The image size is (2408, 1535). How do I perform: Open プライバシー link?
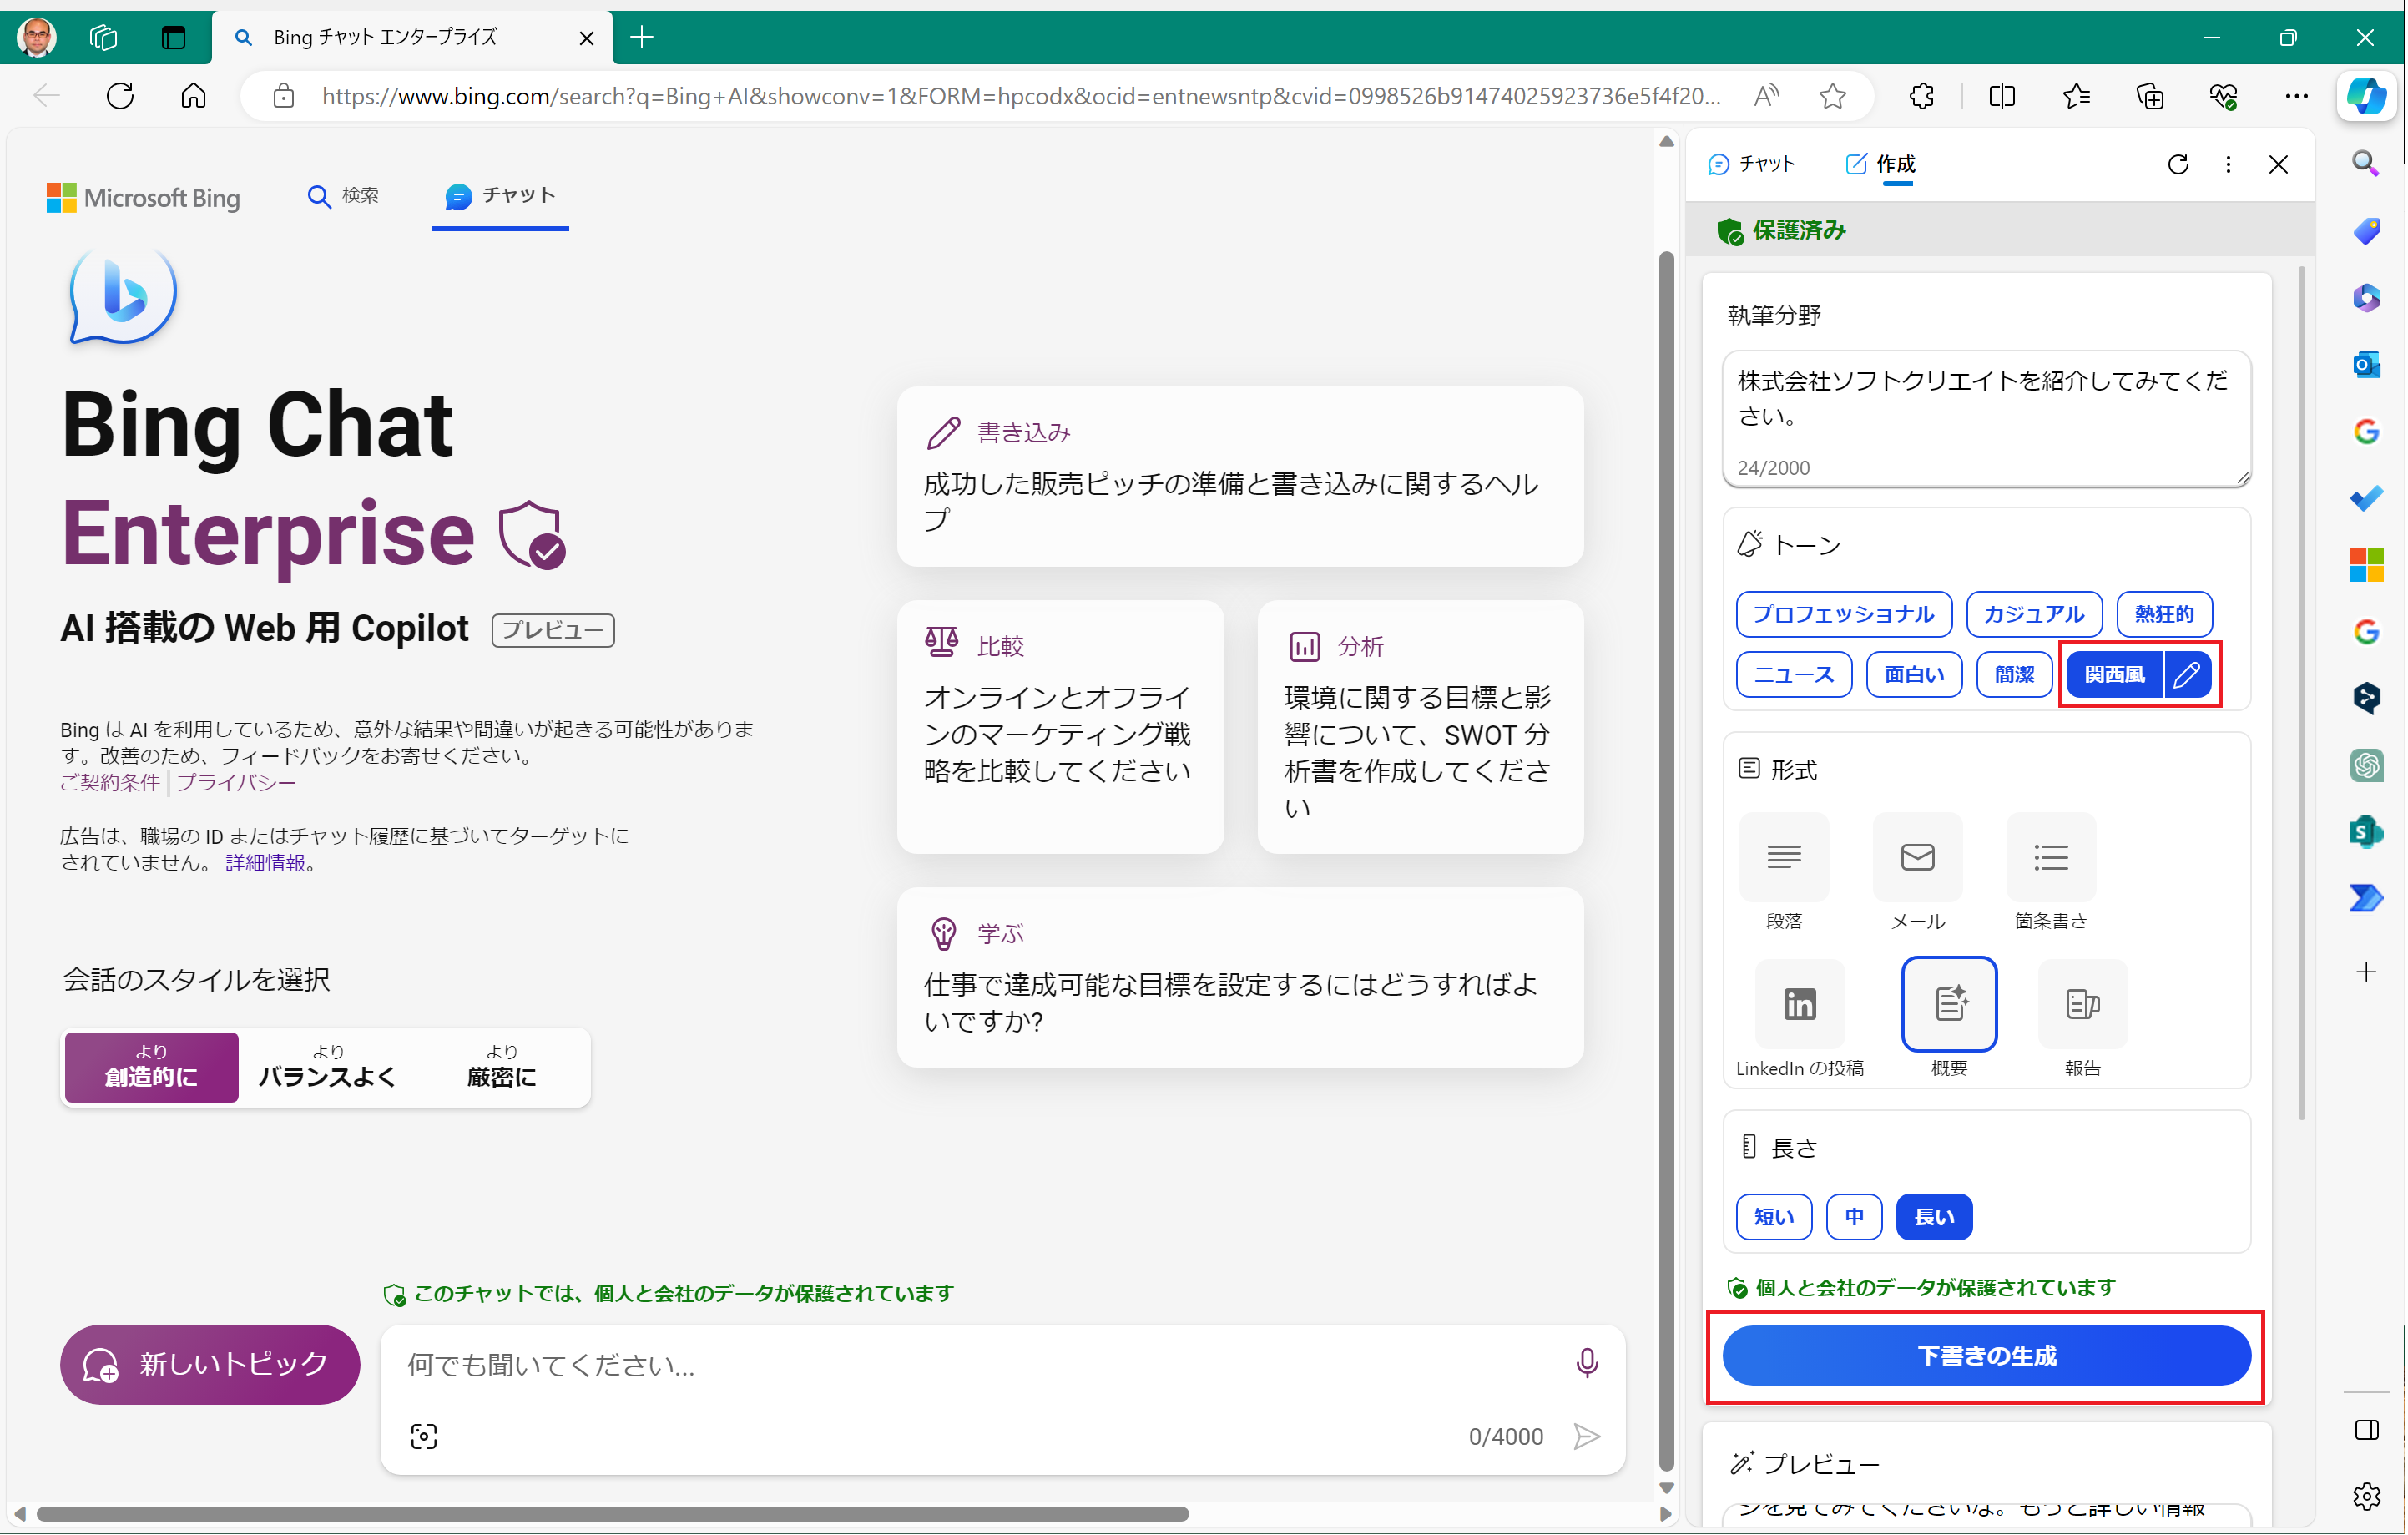tap(236, 782)
